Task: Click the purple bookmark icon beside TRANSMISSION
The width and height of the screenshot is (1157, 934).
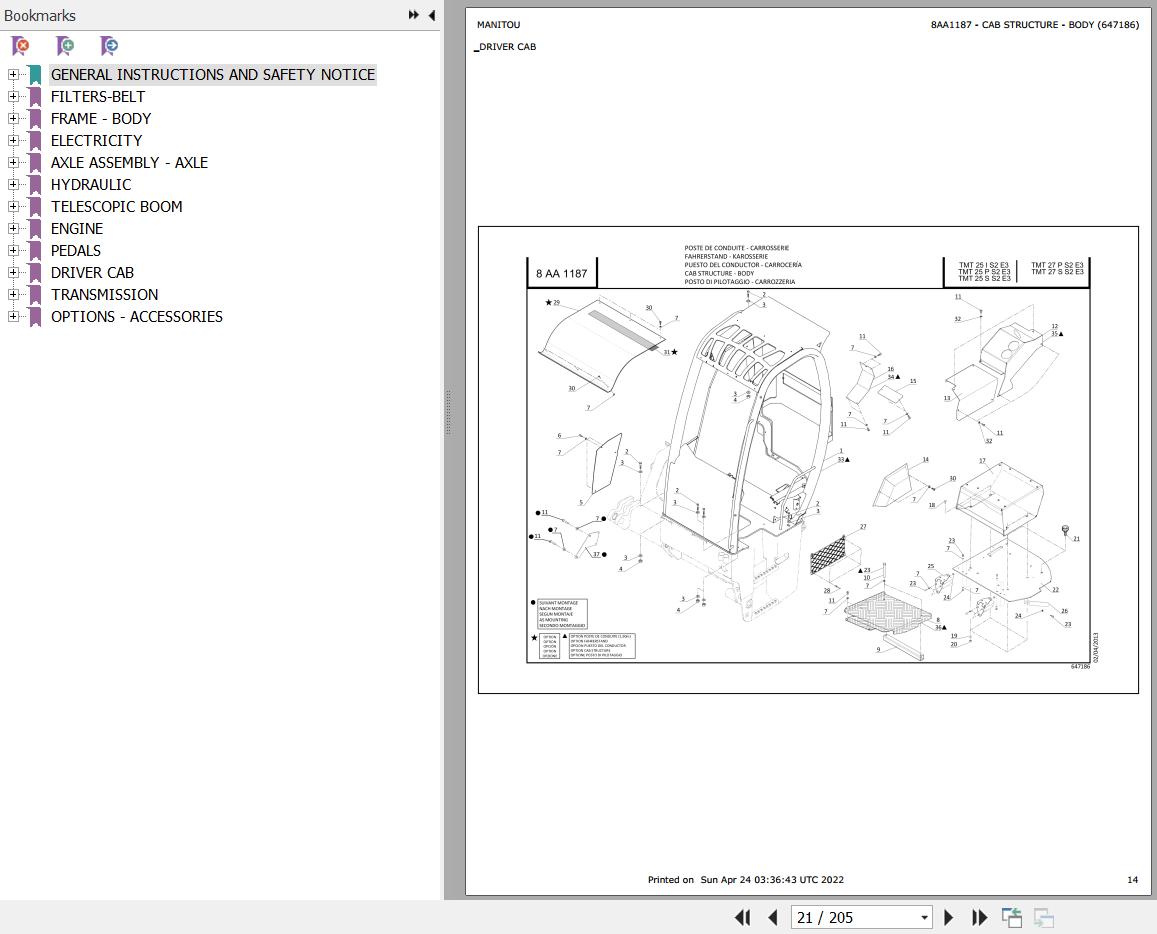Action: [x=34, y=294]
